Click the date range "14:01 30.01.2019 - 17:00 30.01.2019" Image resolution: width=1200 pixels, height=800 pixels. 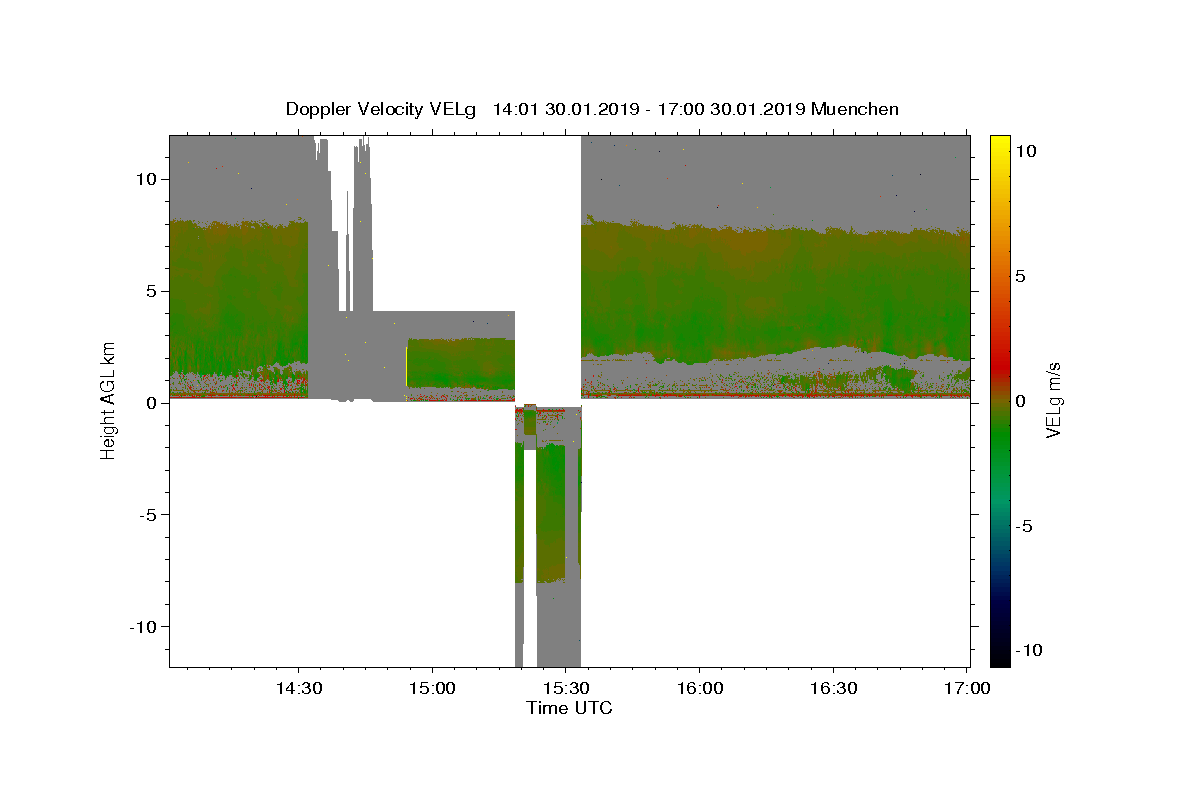click(x=649, y=109)
